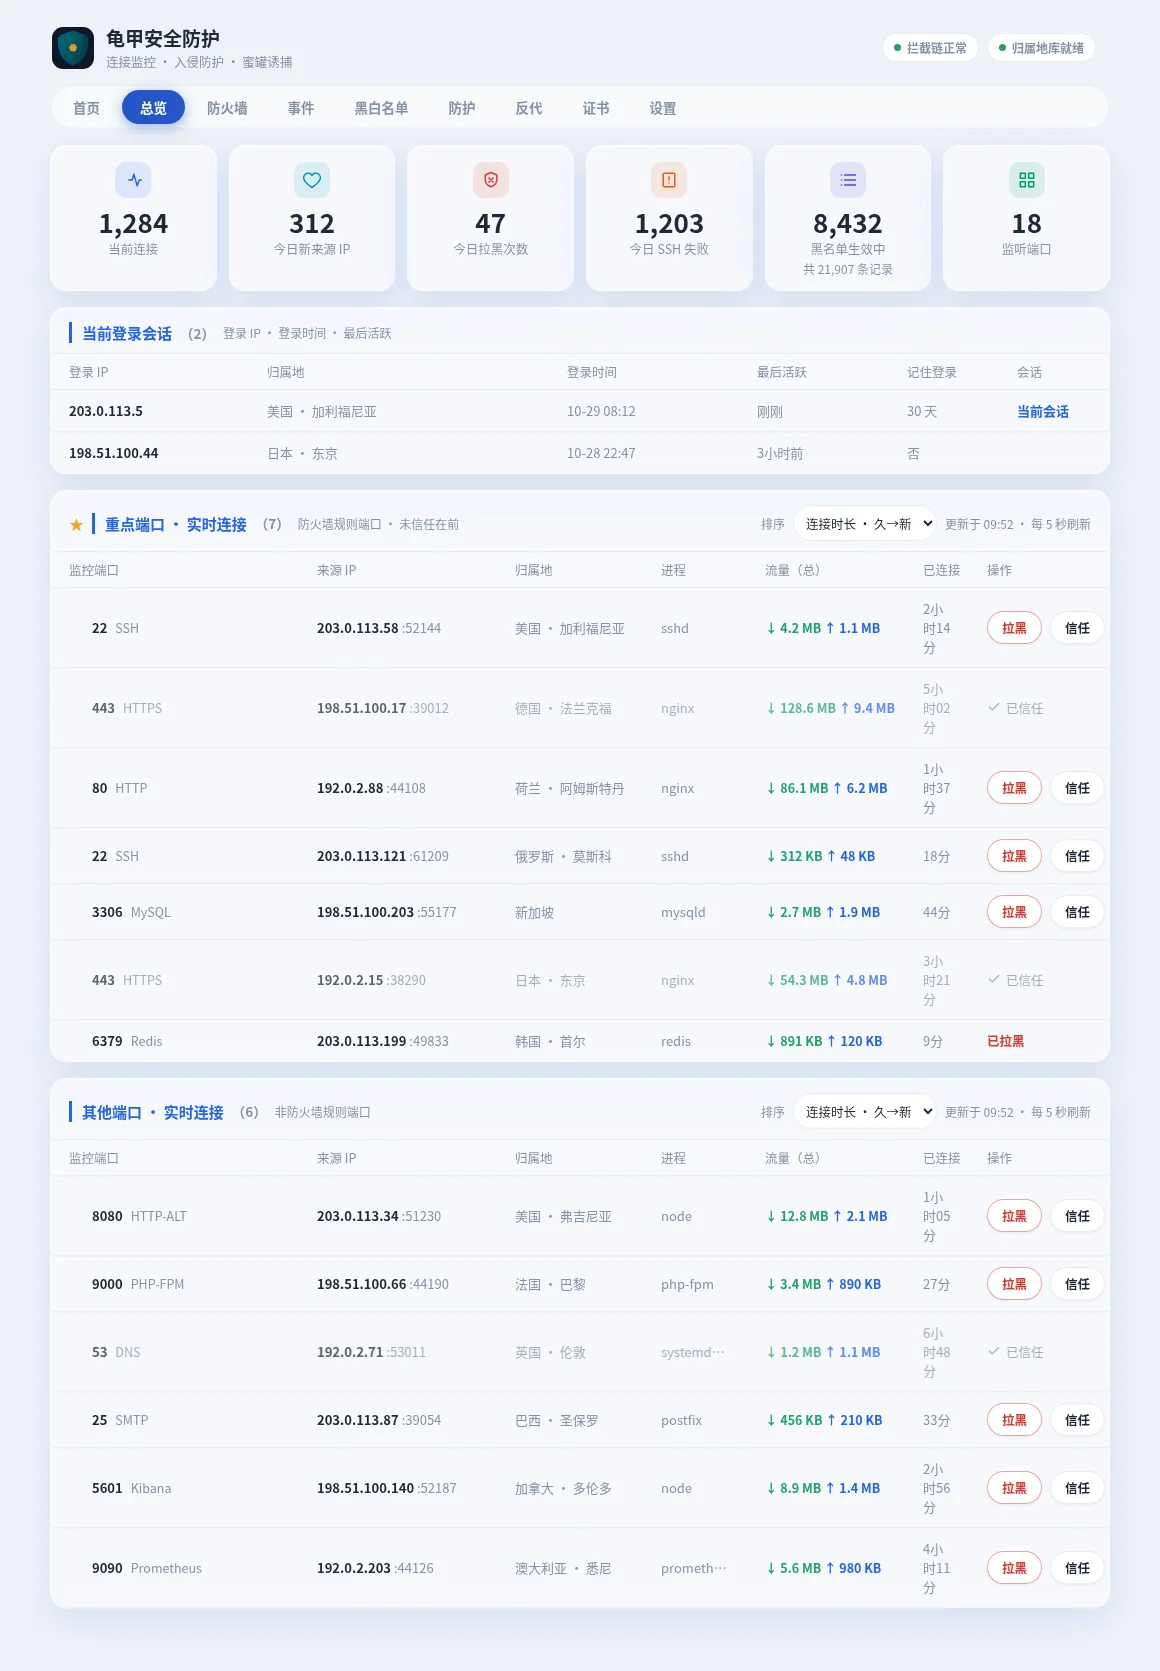Click the 归属地库就绪 status pill

click(x=1041, y=48)
